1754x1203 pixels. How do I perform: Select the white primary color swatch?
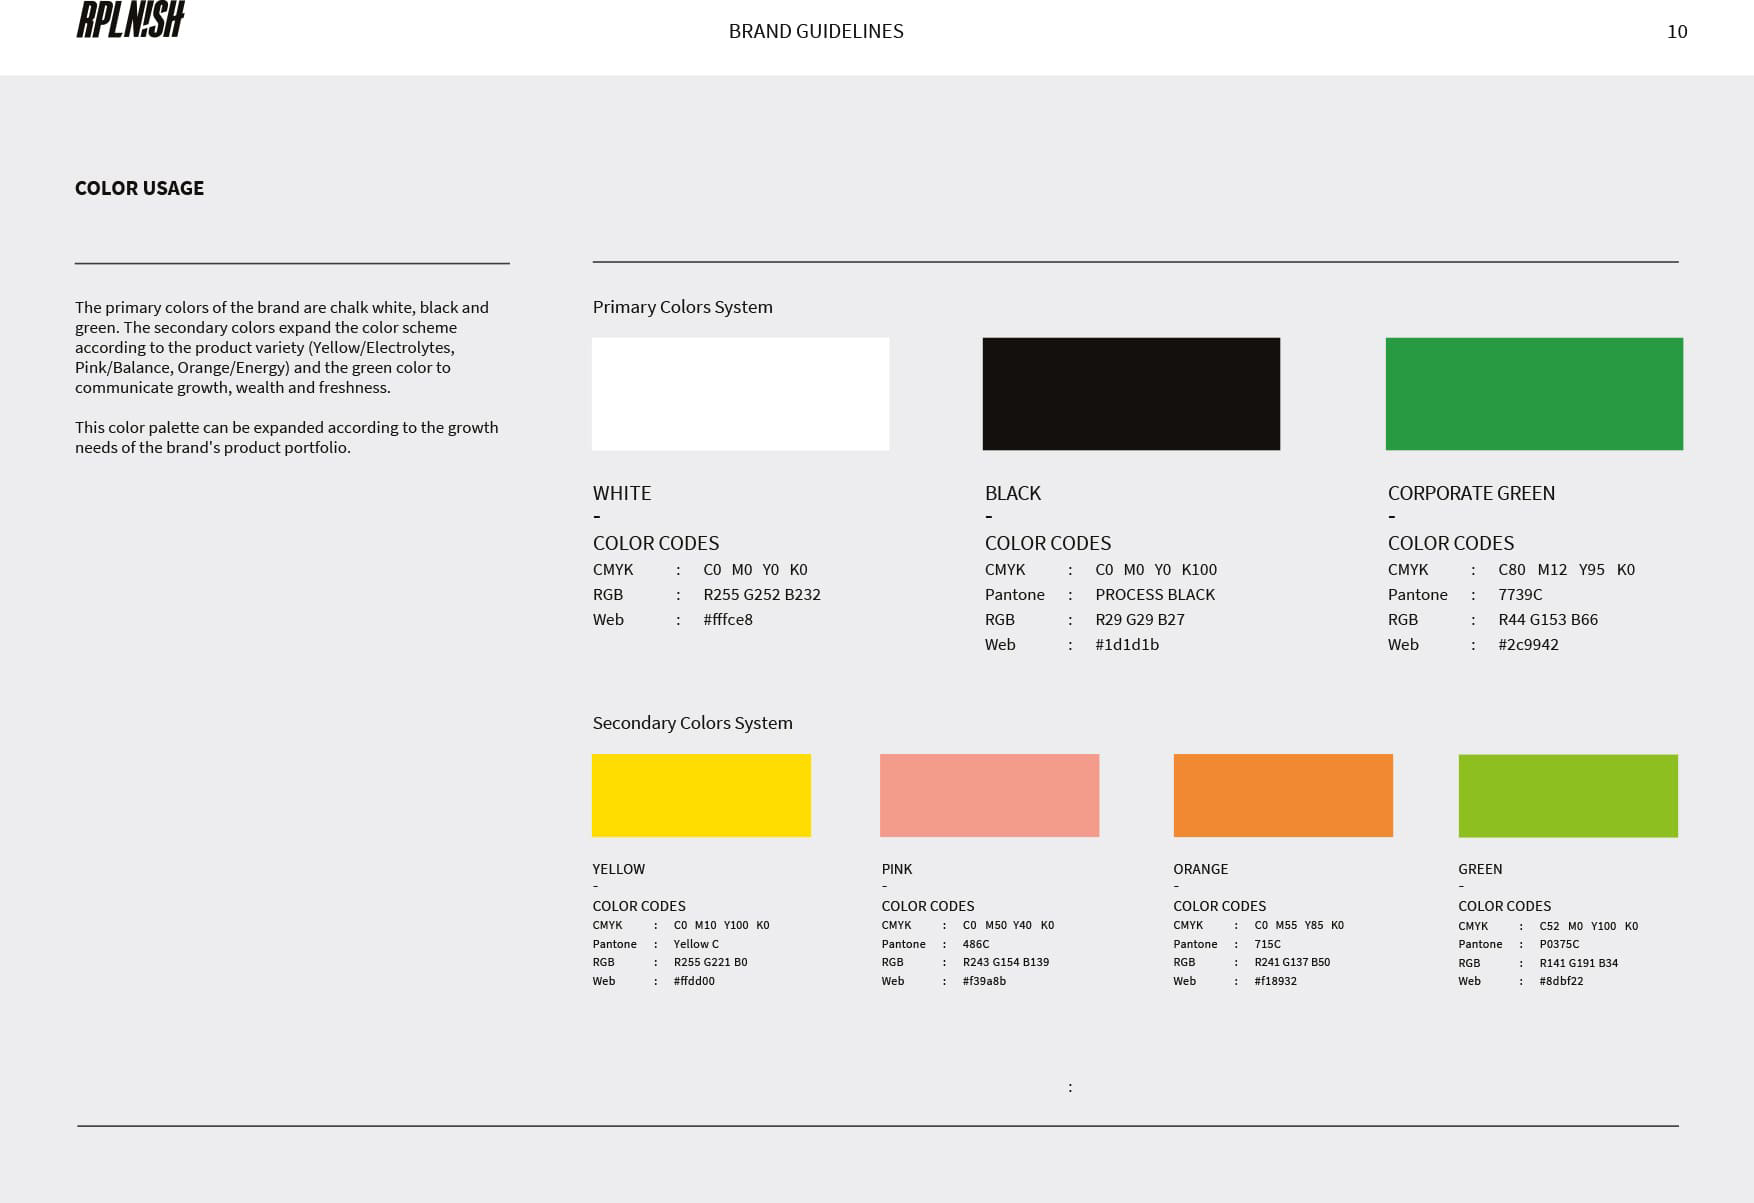740,392
